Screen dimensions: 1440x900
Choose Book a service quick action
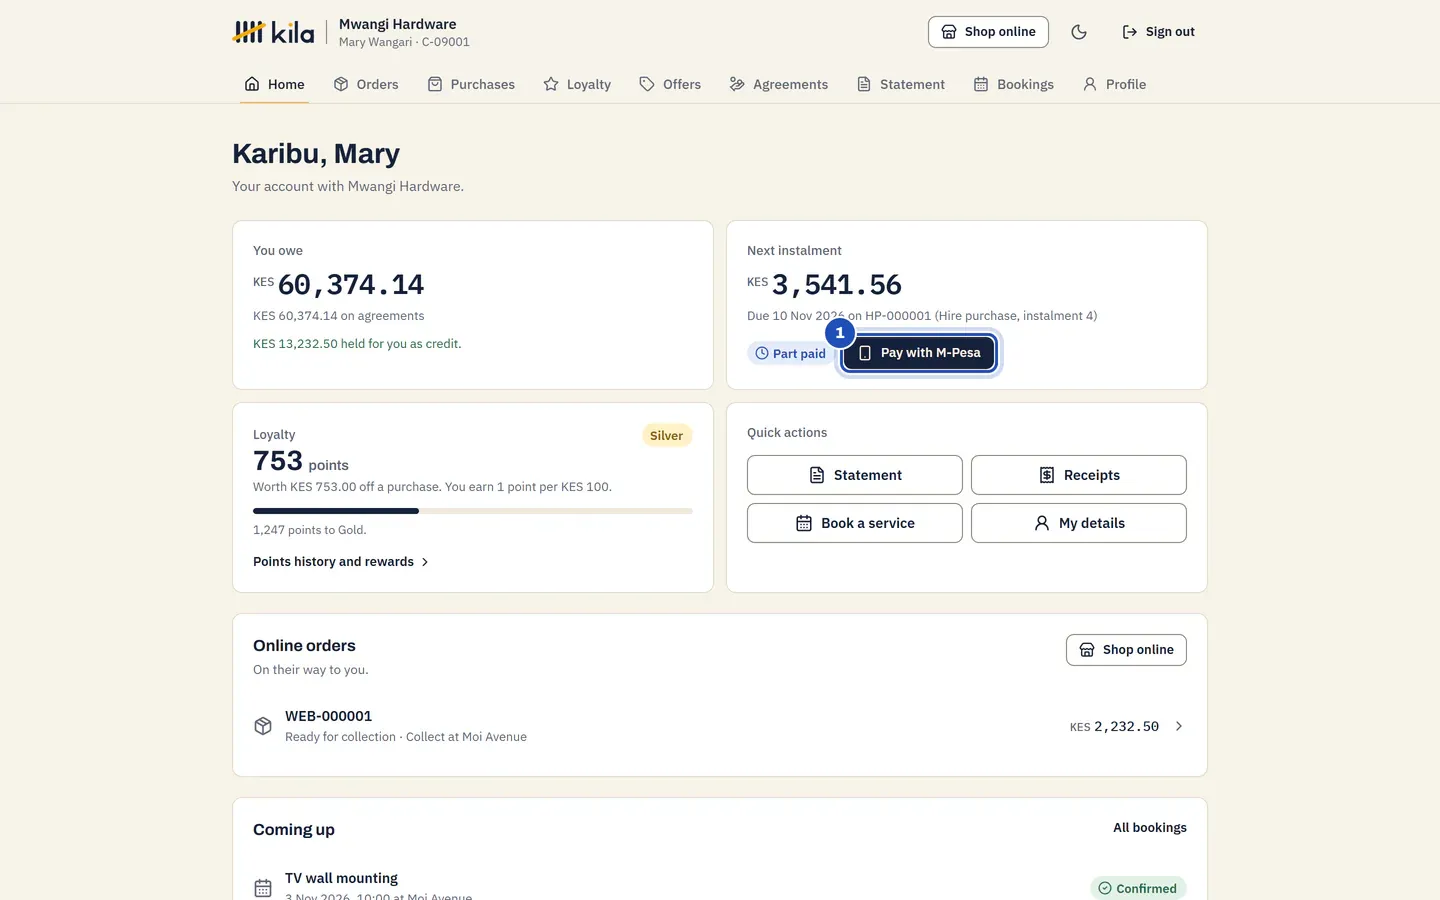(855, 523)
